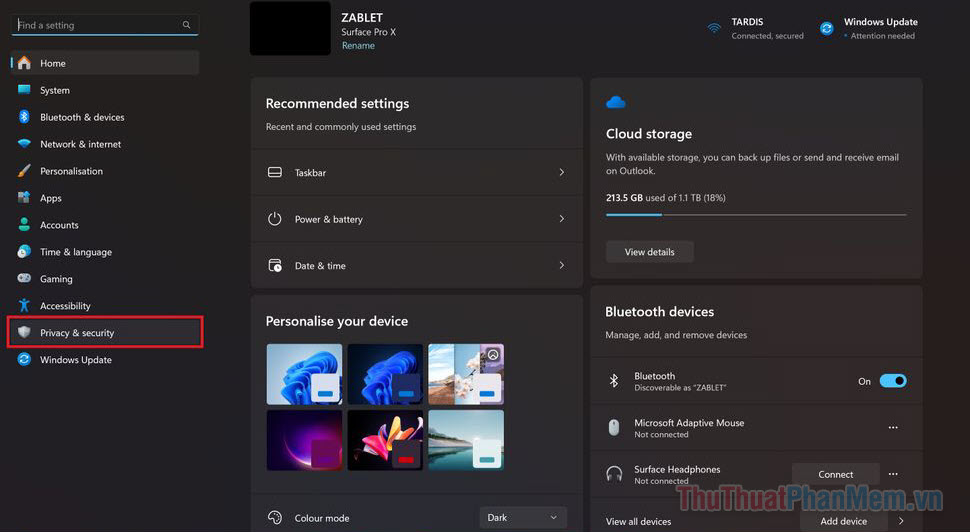970x532 pixels.
Task: Click the Windows Update sync icon in header
Action: pos(826,28)
